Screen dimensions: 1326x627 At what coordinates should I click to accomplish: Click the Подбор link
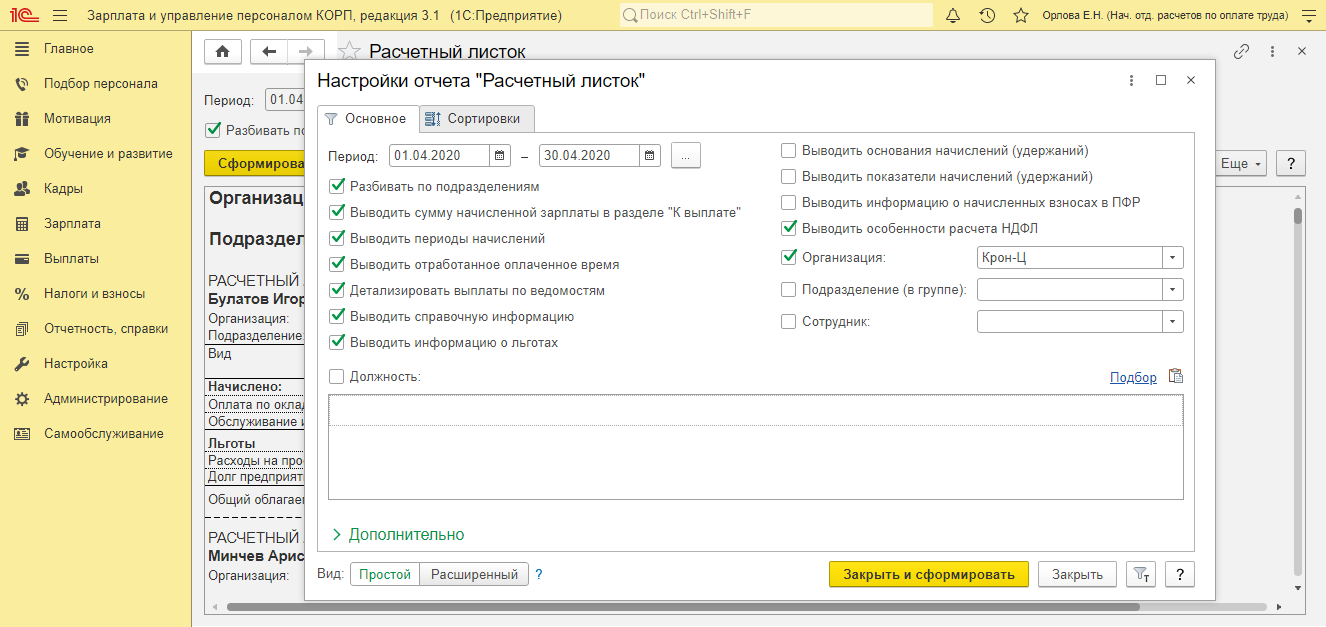point(1133,378)
